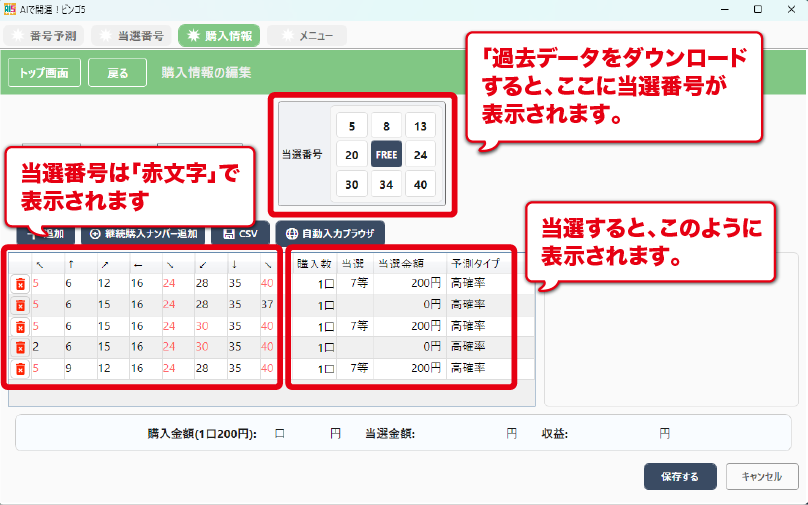Click 8 in the 当選番号 grid
The width and height of the screenshot is (808, 505).
pyautogui.click(x=386, y=126)
